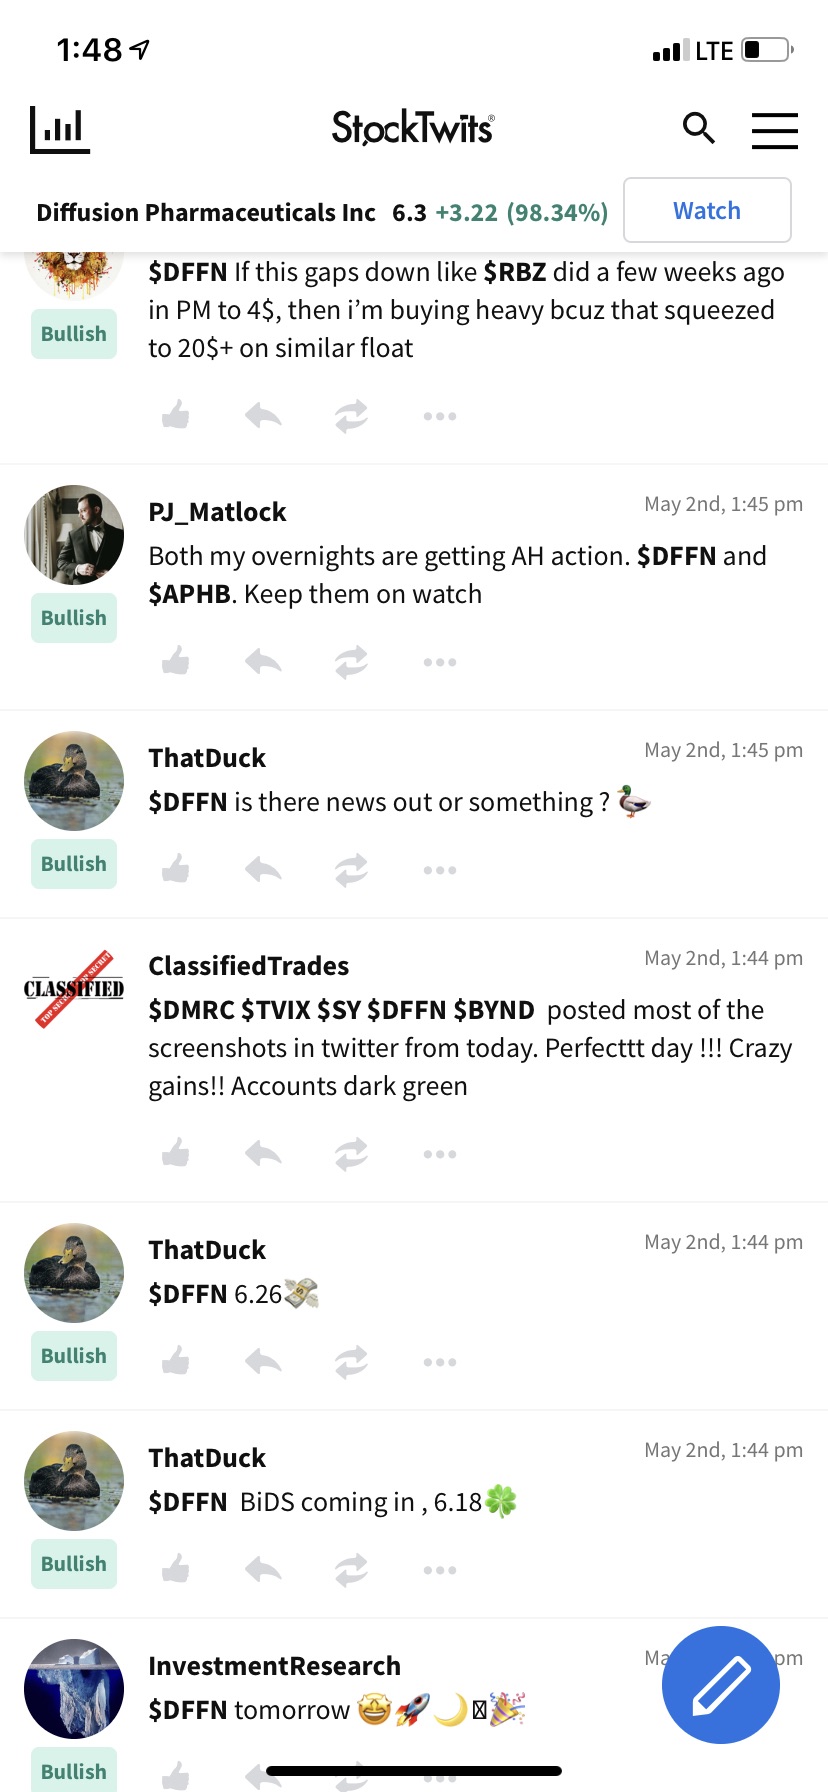Viewport: 828px width, 1792px height.
Task: Open the hamburger menu
Action: [774, 130]
